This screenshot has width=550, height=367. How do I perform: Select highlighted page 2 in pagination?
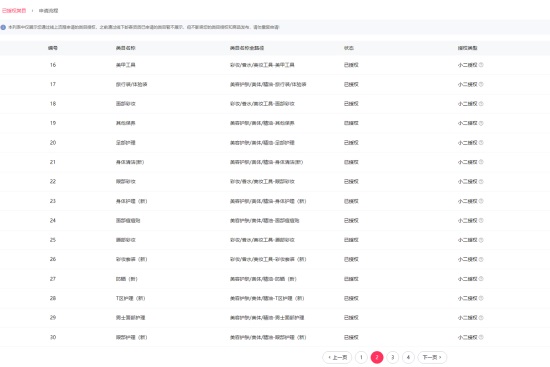377,357
